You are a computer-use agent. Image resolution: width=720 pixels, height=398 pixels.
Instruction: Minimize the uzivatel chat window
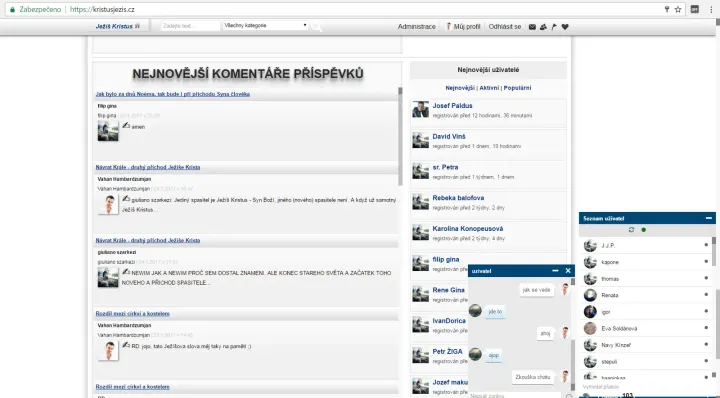[555, 271]
